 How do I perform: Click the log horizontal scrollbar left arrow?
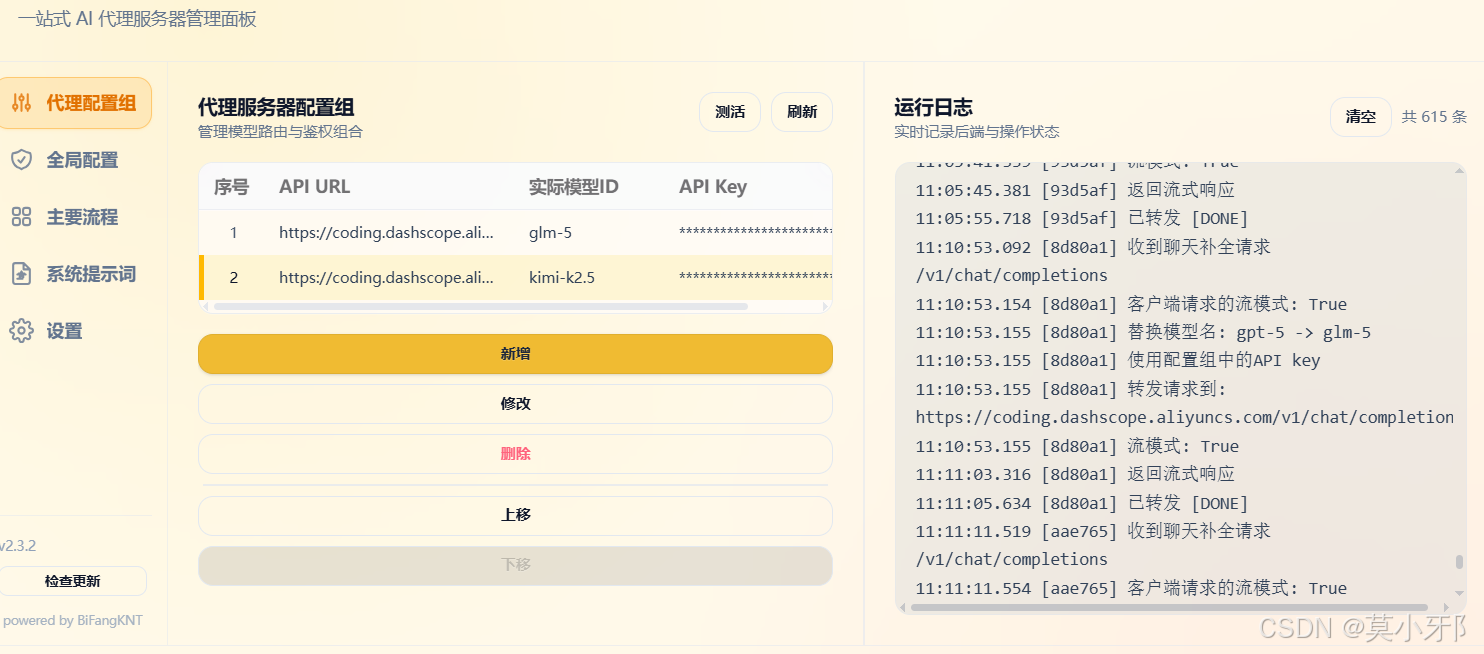903,607
